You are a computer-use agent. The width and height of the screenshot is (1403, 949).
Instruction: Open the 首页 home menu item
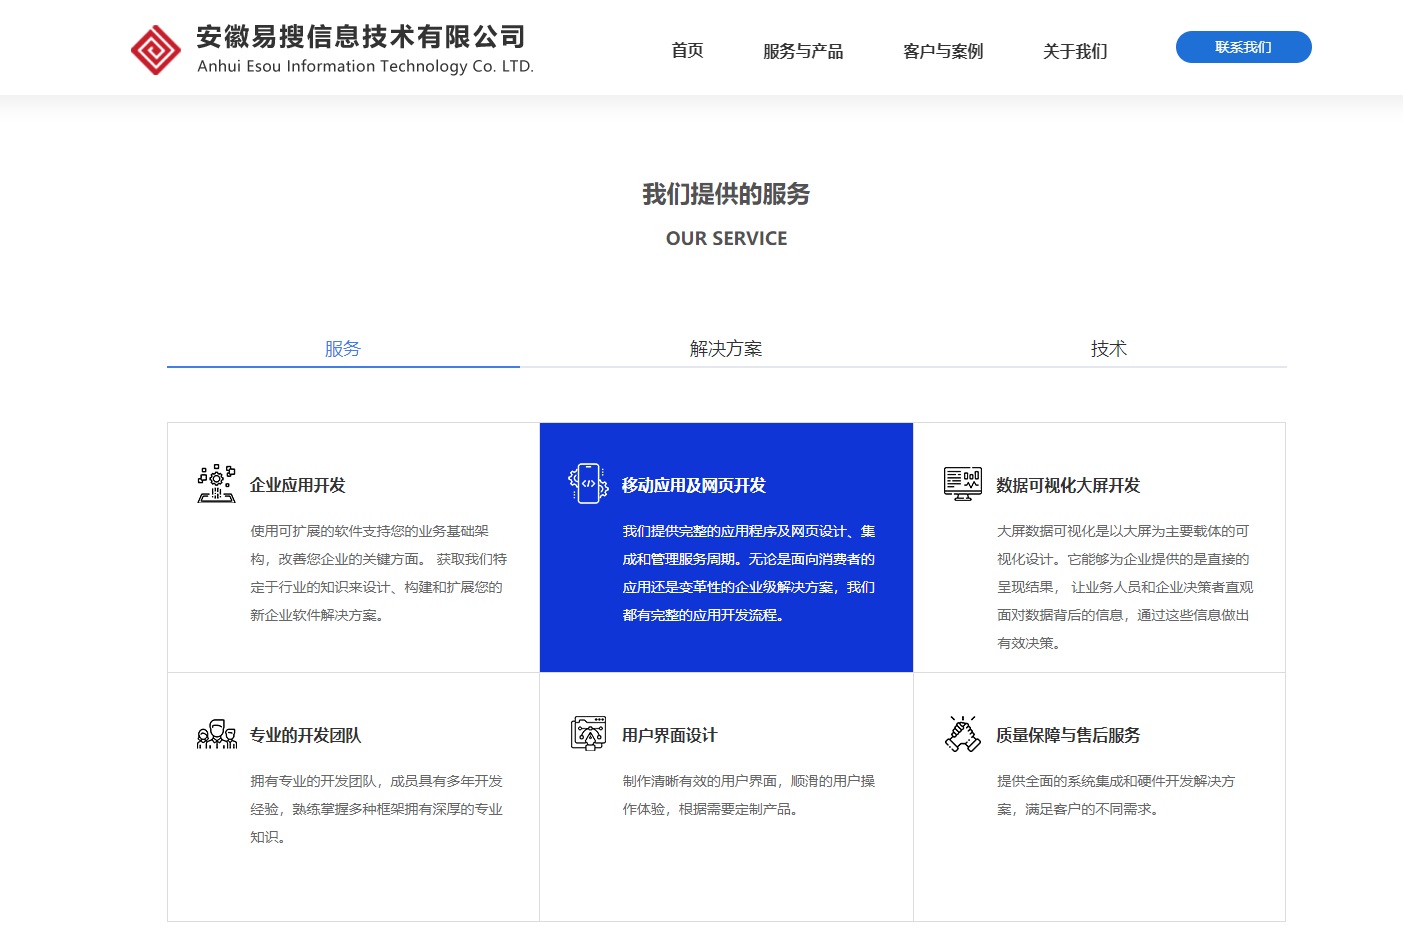[687, 51]
